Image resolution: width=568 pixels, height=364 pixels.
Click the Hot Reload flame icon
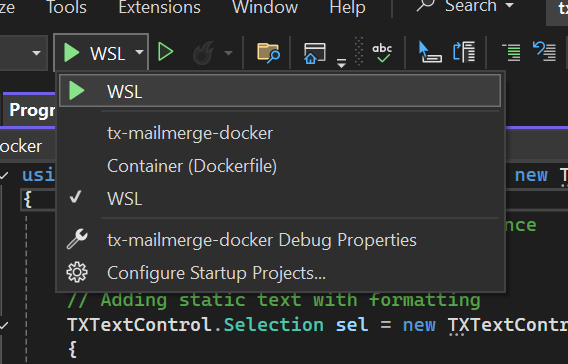pyautogui.click(x=203, y=53)
